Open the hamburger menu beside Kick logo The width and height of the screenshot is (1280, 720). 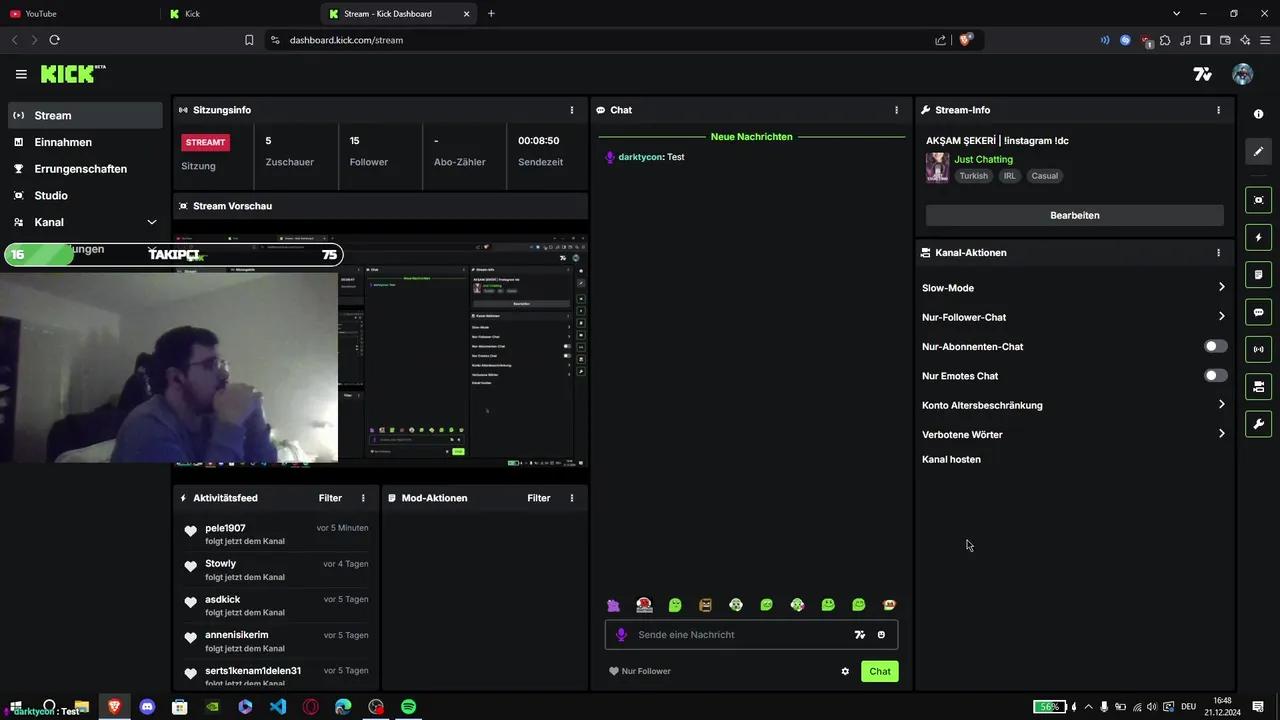pos(21,74)
